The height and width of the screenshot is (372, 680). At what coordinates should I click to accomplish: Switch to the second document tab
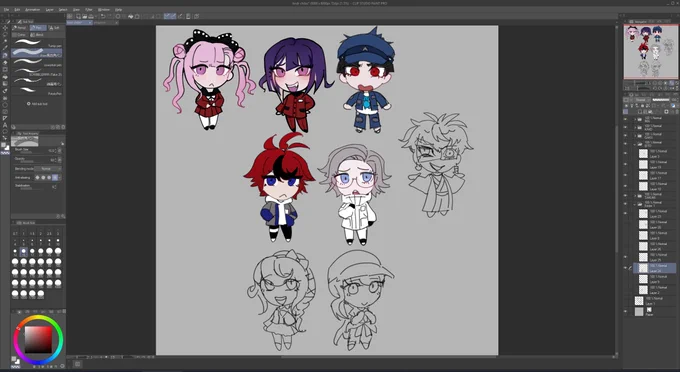click(x=103, y=23)
